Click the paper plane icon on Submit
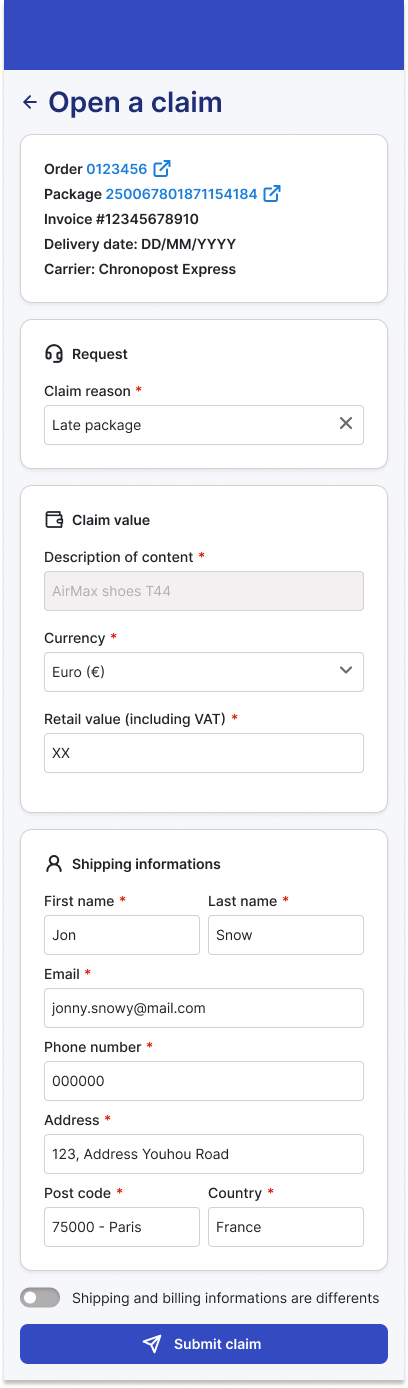Image resolution: width=408 pixels, height=1388 pixels. click(152, 1344)
